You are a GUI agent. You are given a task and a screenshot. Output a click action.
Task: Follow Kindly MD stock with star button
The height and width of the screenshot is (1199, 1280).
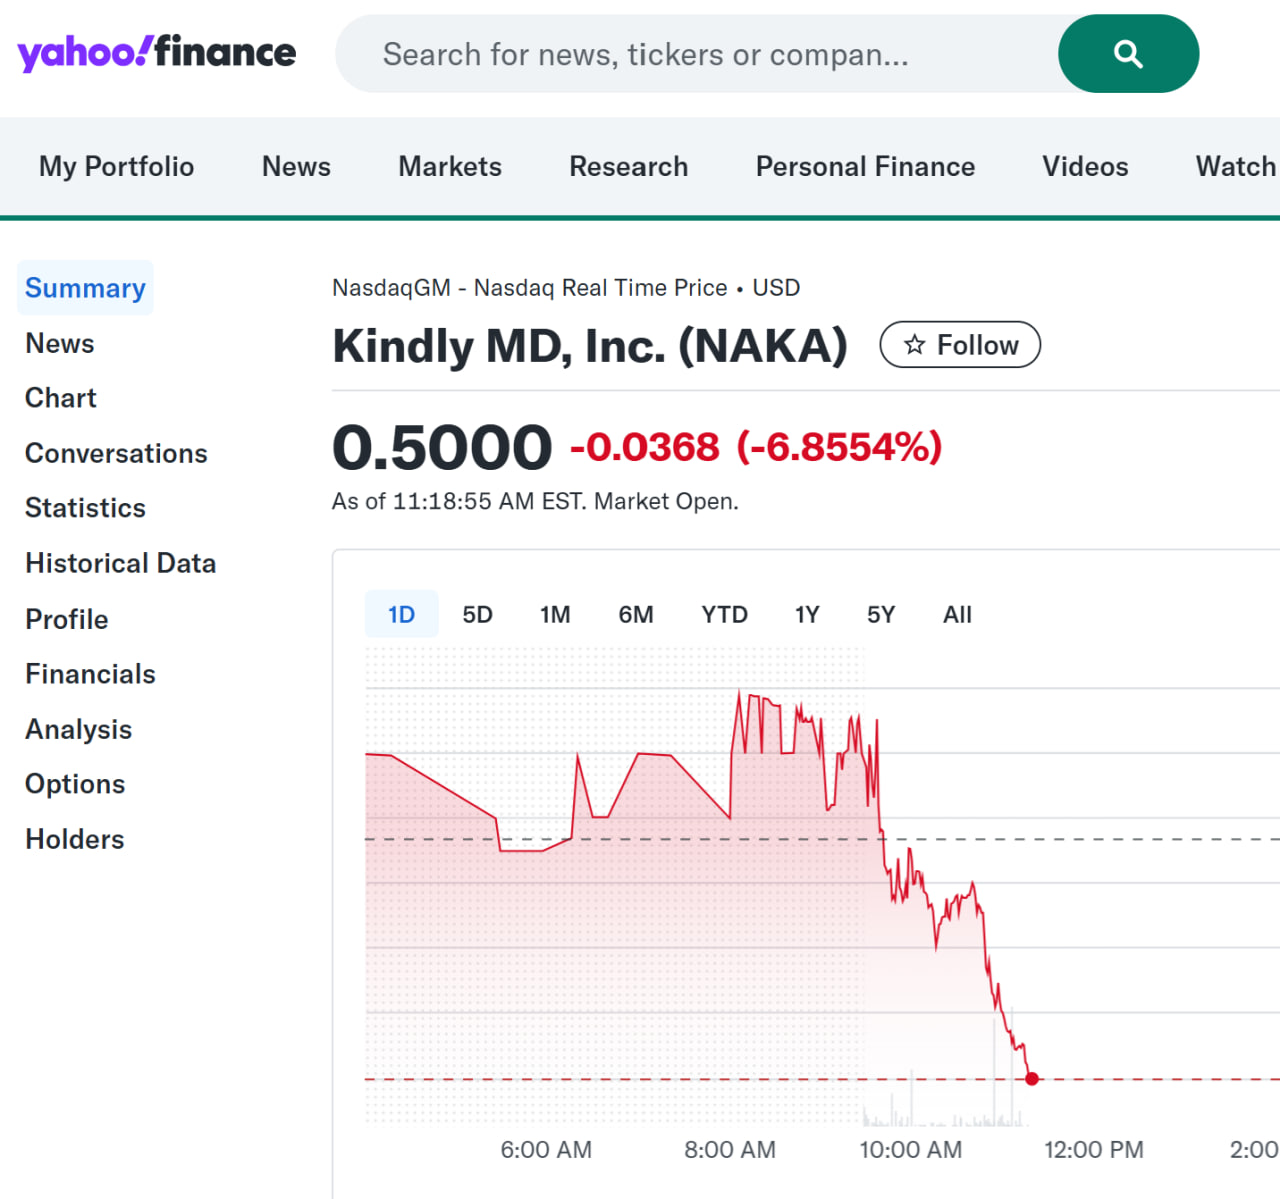click(960, 345)
